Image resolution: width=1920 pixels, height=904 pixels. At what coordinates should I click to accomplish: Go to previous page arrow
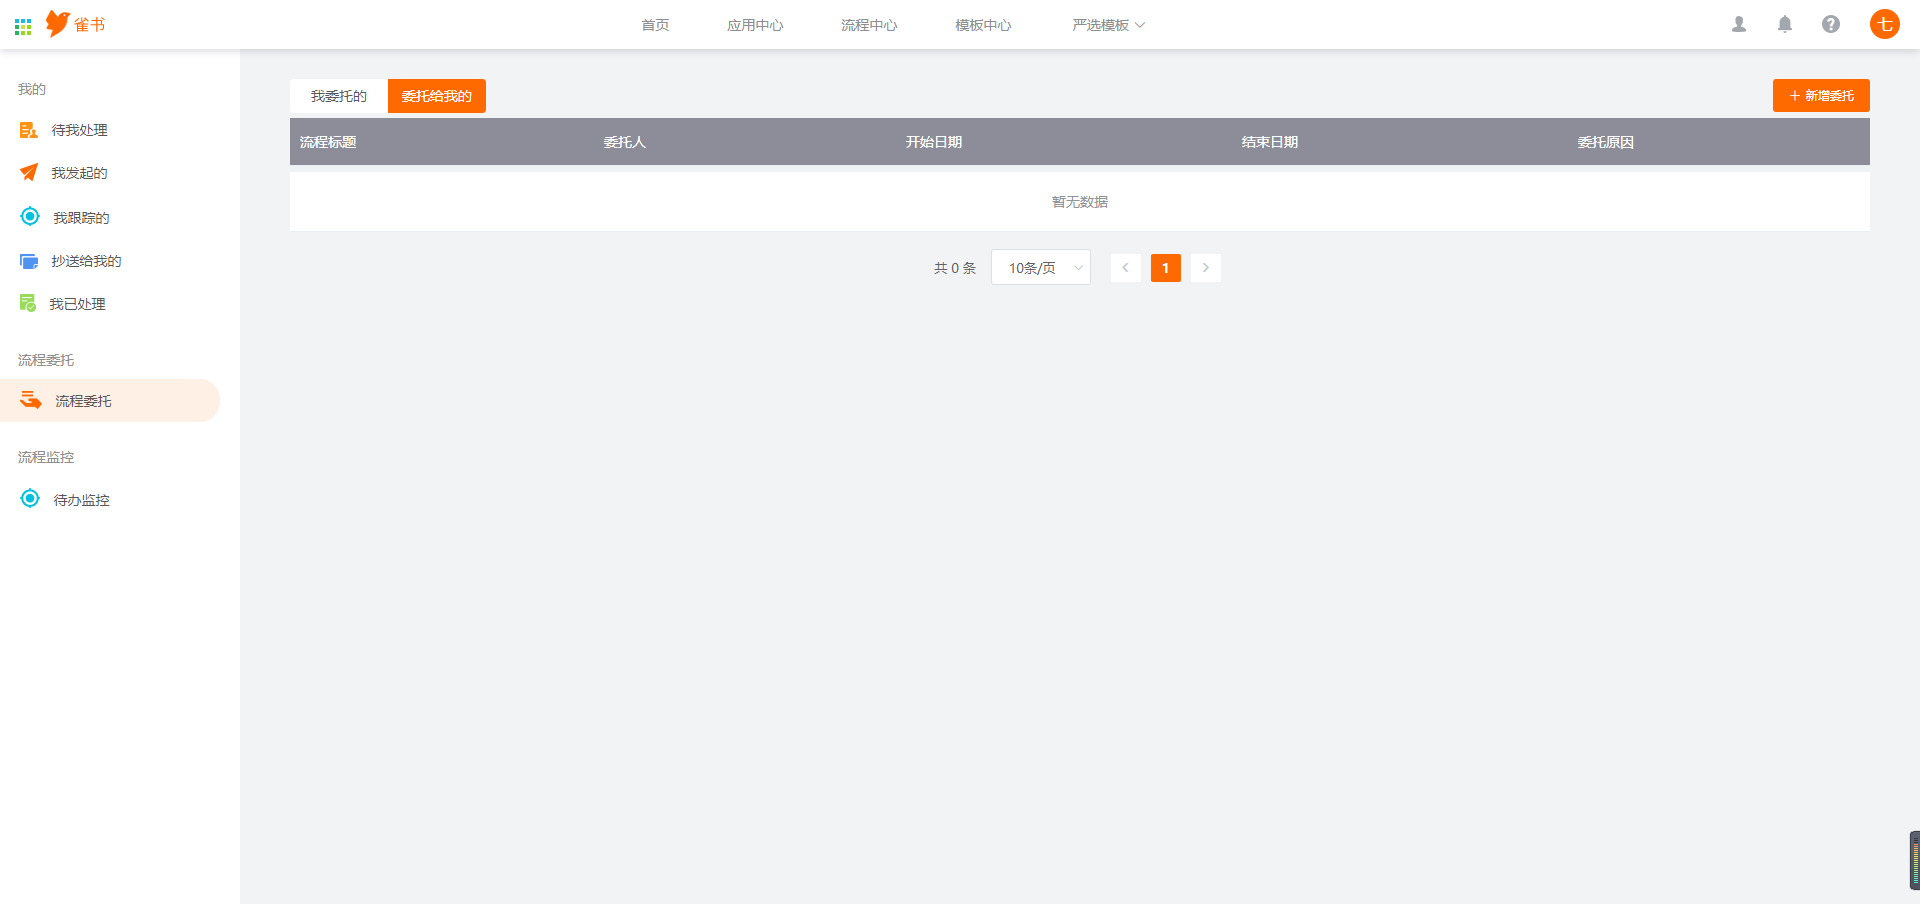(x=1126, y=268)
